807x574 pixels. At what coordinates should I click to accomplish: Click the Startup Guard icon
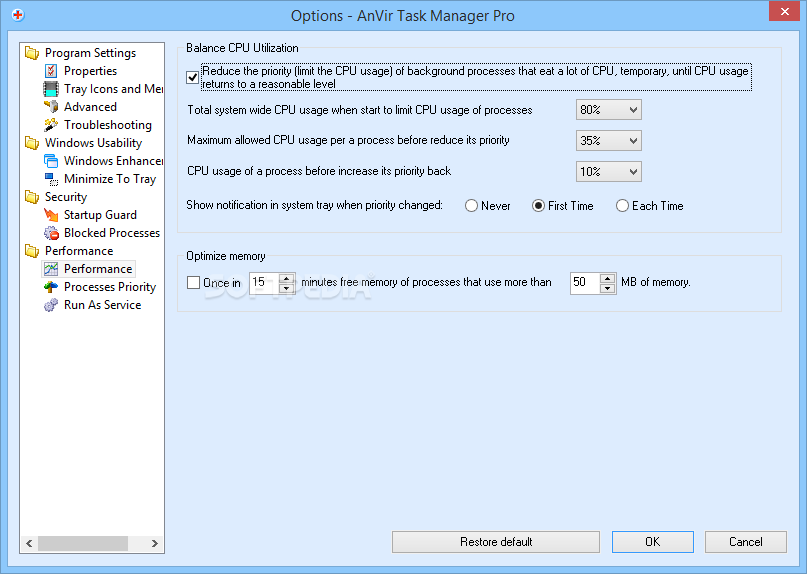point(51,215)
